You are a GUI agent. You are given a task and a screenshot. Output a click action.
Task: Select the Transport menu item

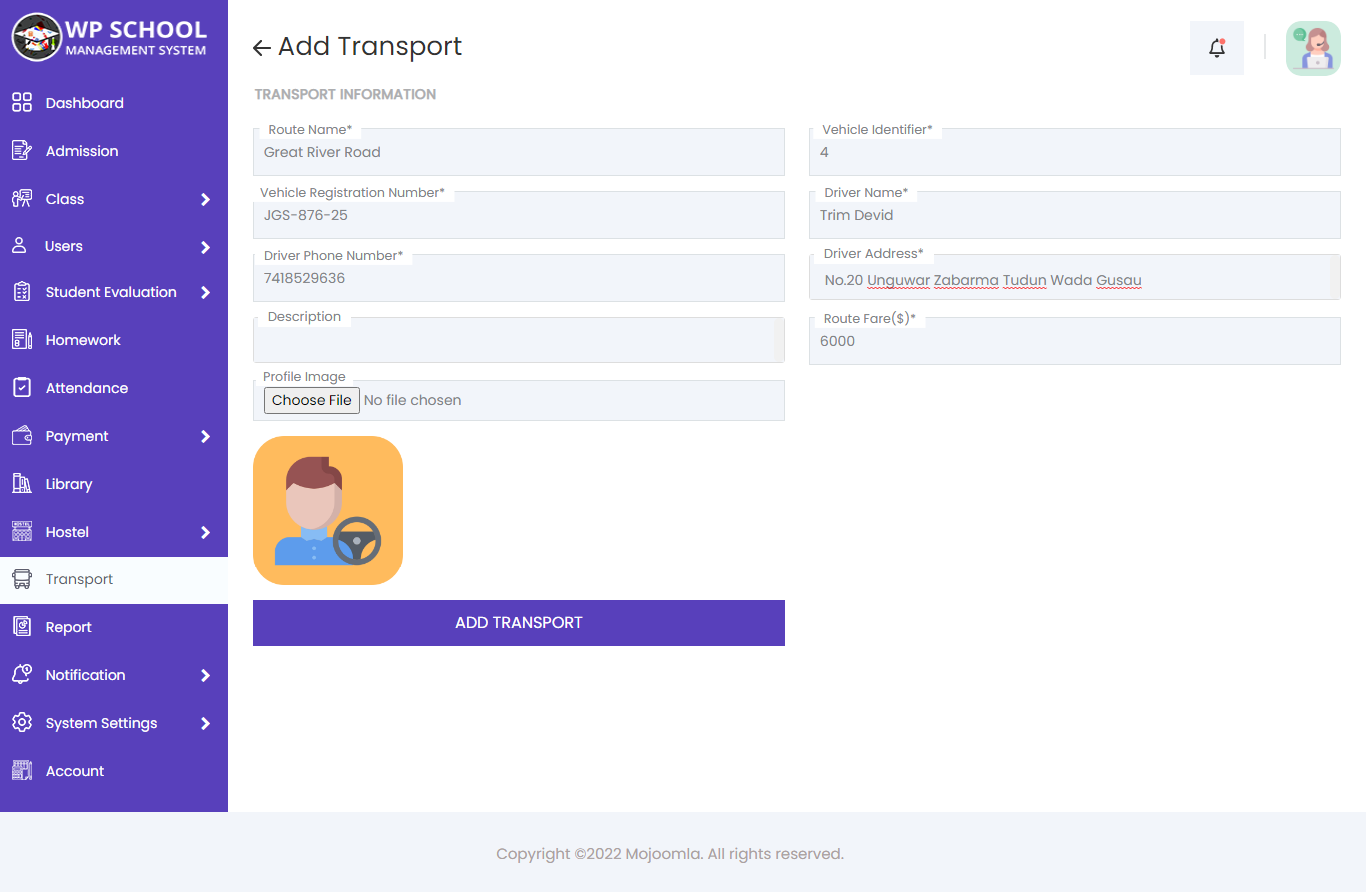coord(114,580)
